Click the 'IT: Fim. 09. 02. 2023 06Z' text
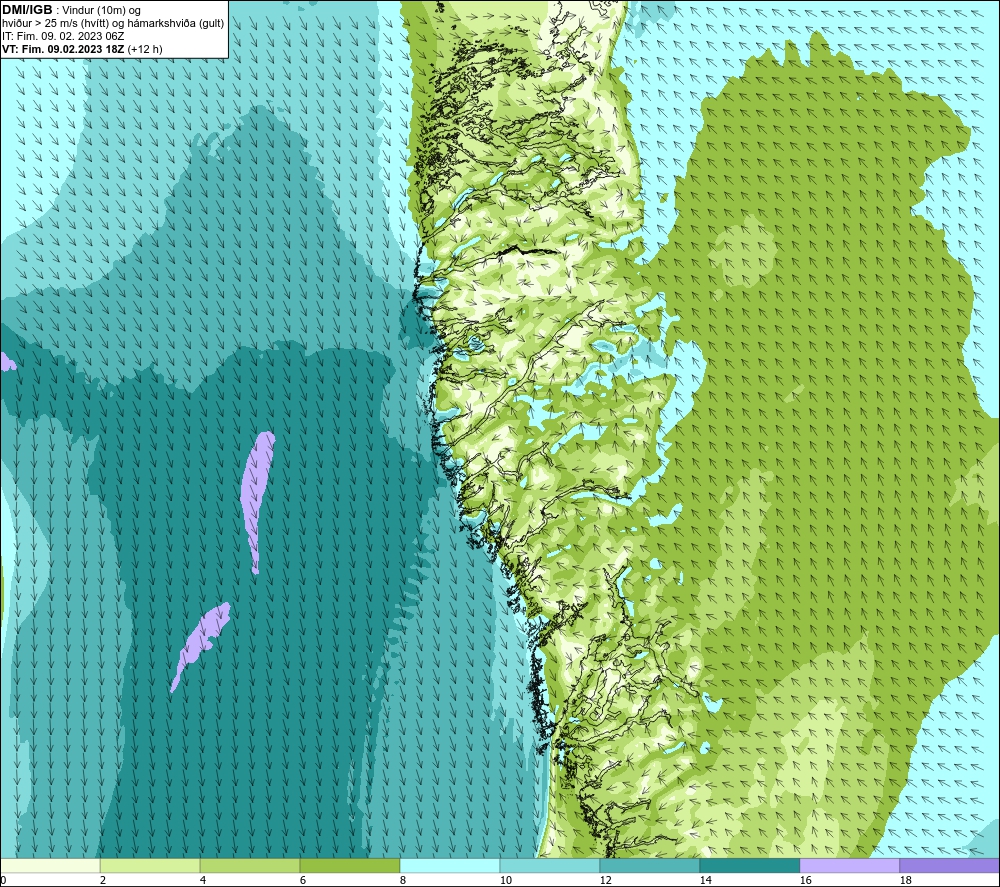Viewport: 1000px width, 887px height. click(x=63, y=36)
